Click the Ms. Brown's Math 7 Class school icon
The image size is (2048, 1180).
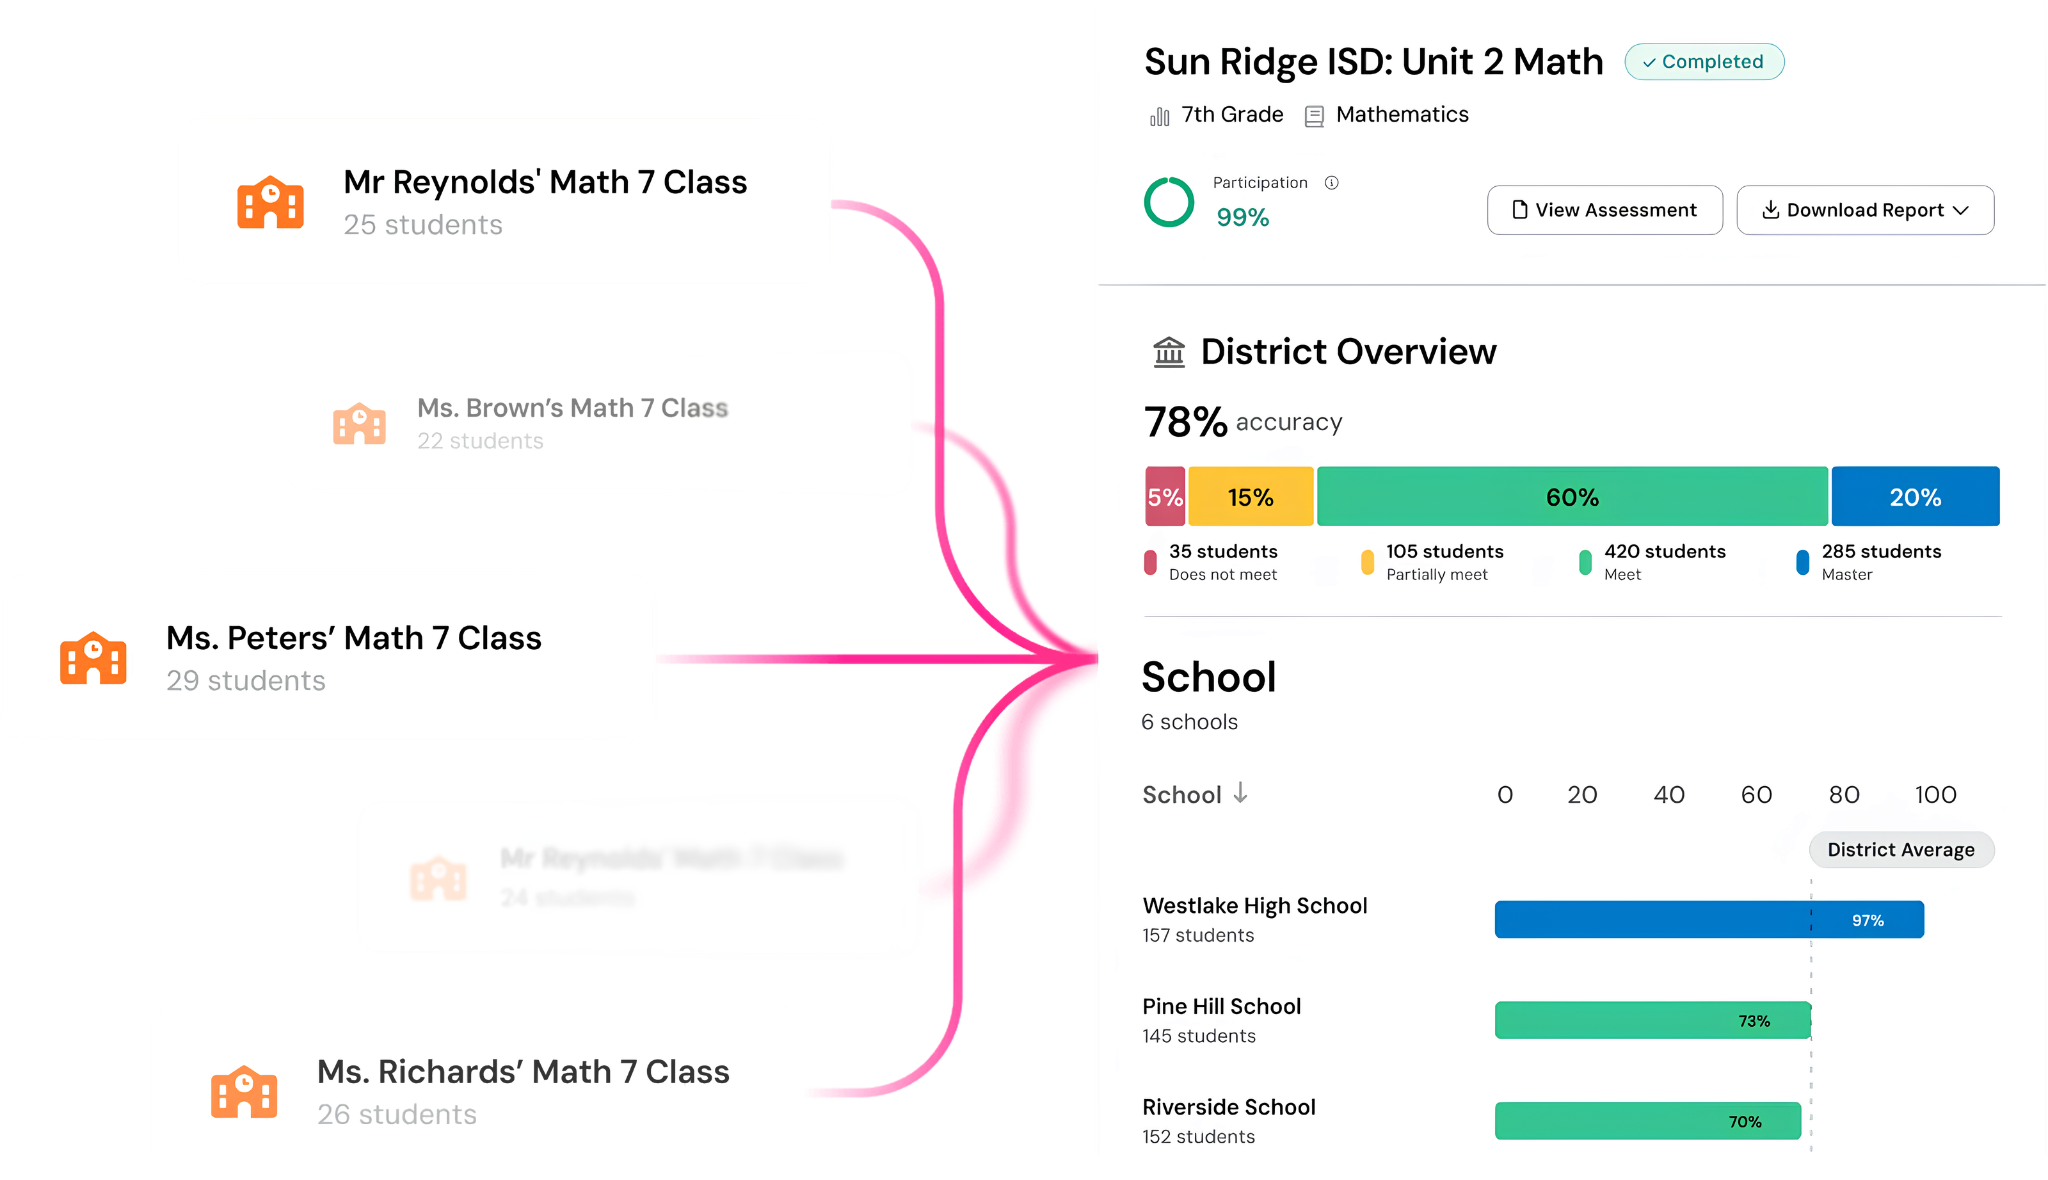[359, 424]
